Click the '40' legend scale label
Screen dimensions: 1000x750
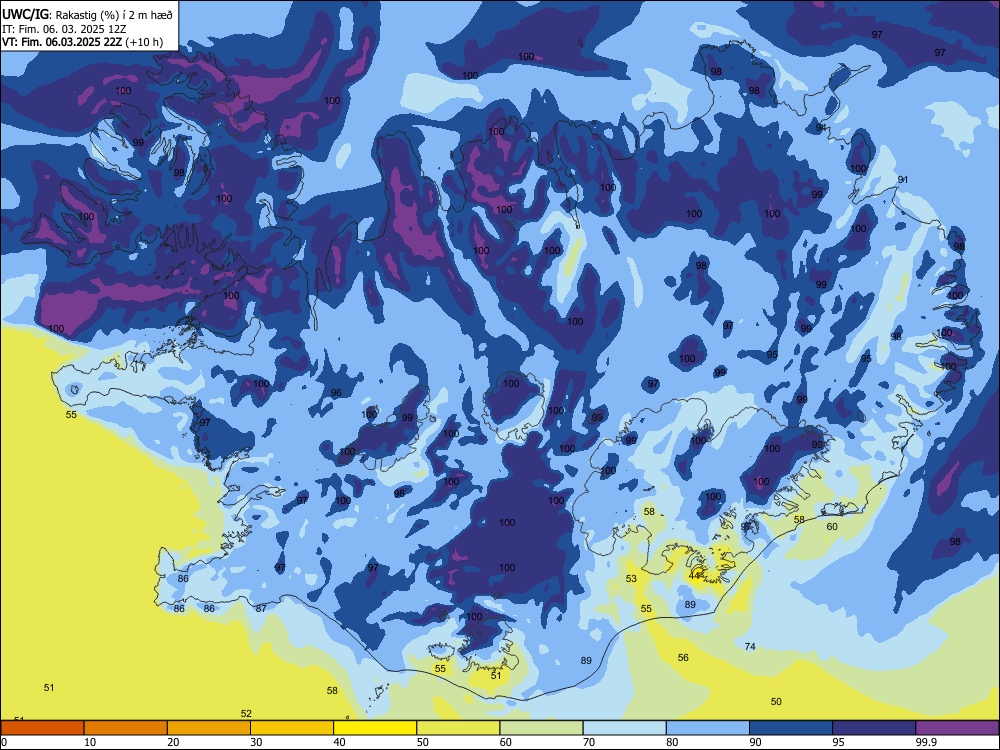(x=339, y=742)
